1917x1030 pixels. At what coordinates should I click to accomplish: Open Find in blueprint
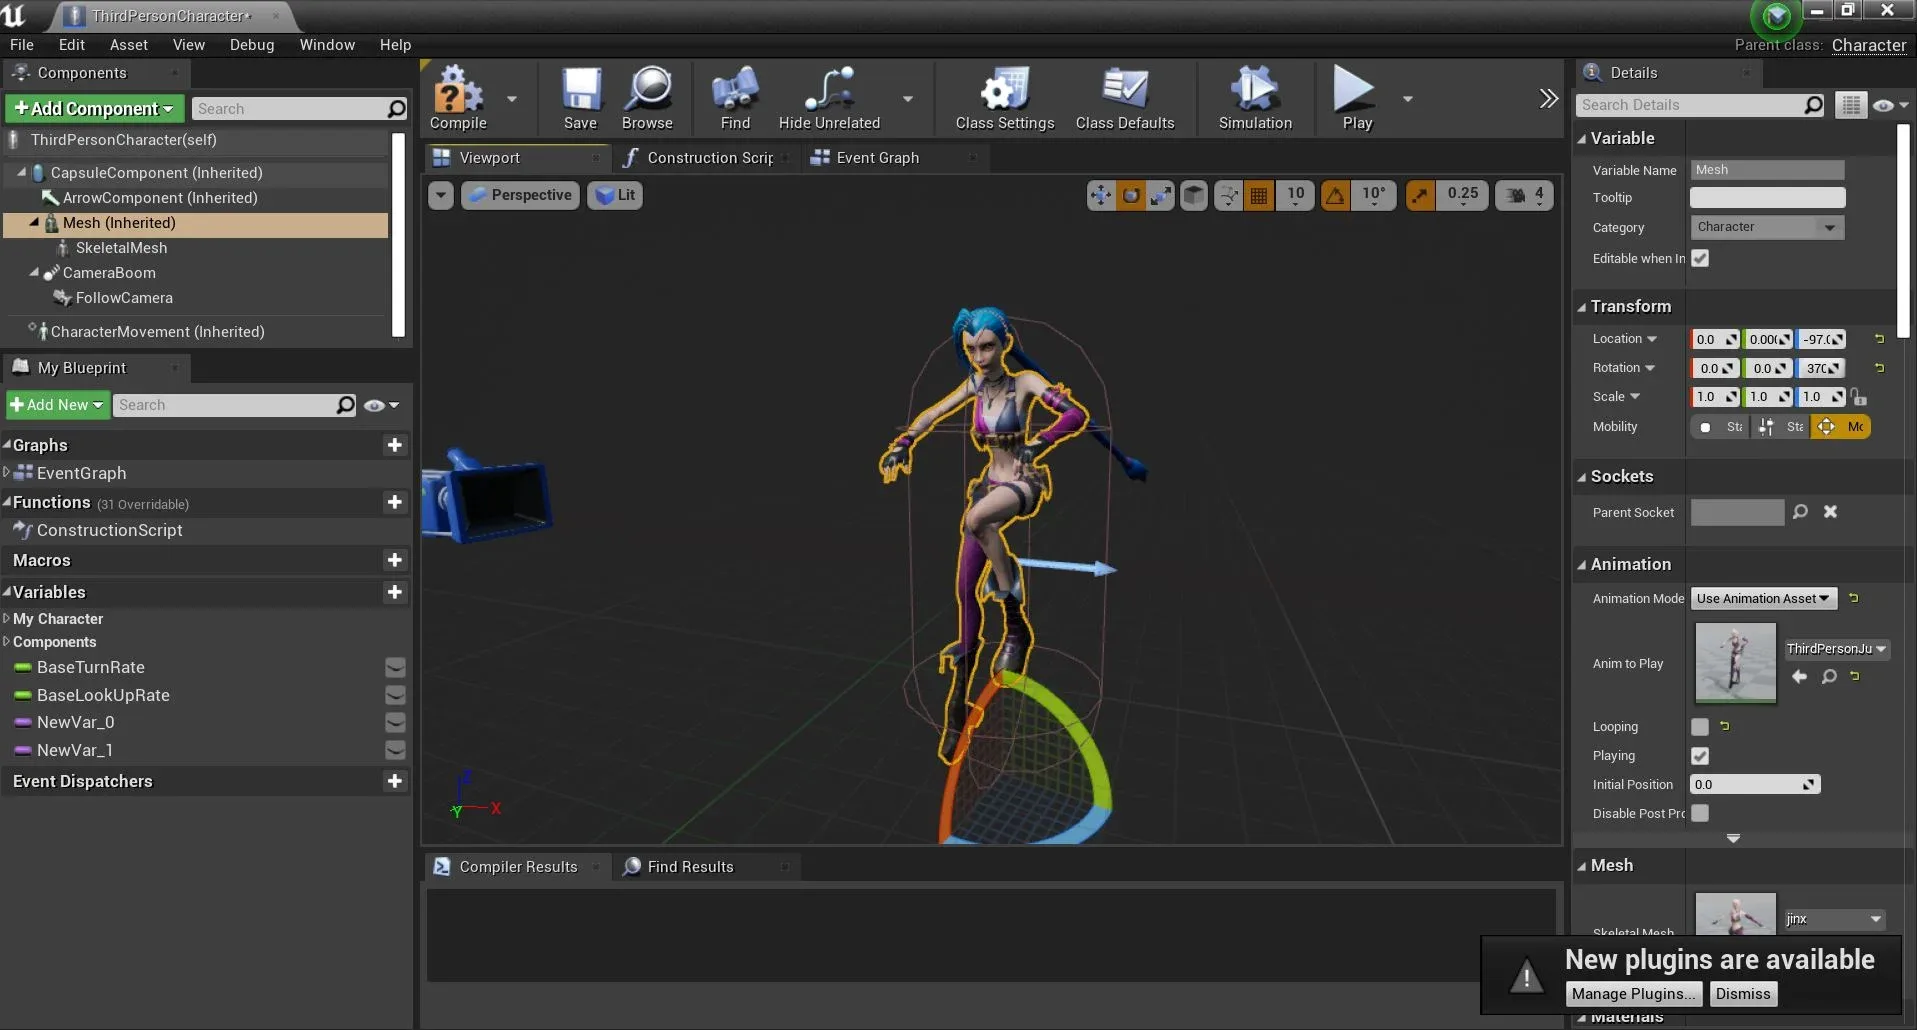click(x=735, y=98)
